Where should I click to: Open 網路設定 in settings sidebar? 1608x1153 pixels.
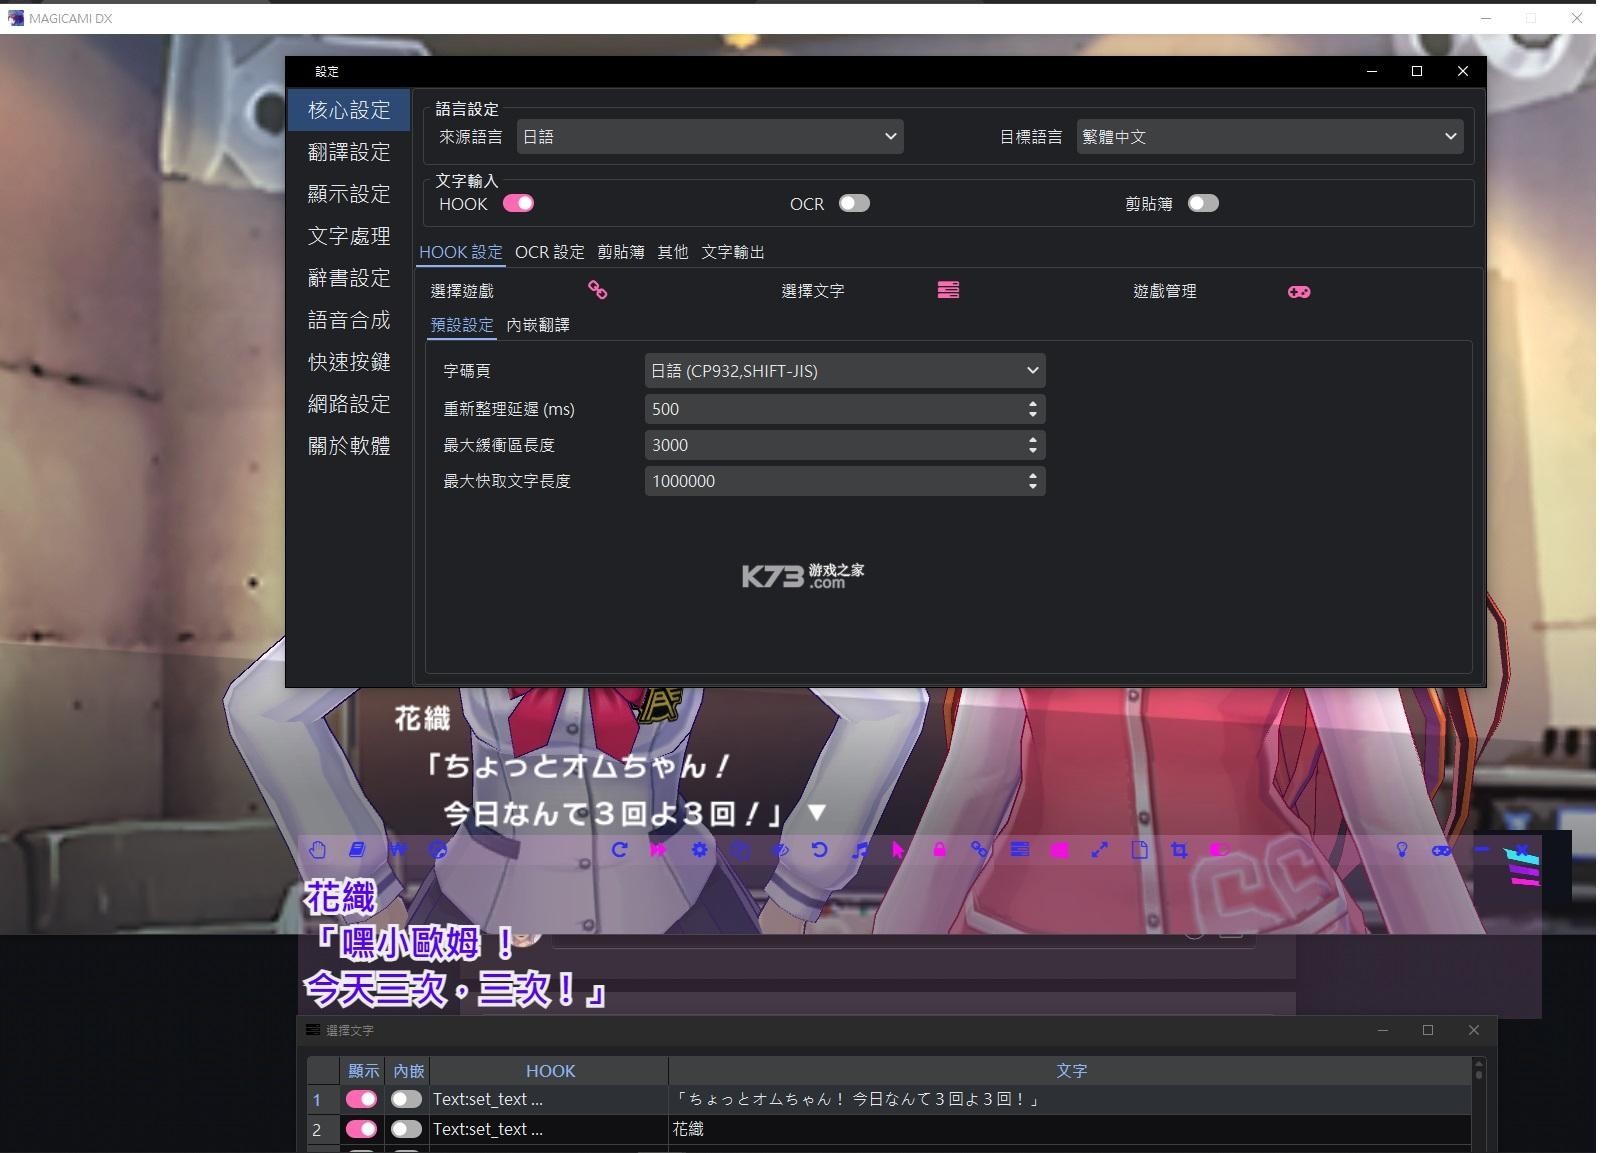(x=349, y=404)
